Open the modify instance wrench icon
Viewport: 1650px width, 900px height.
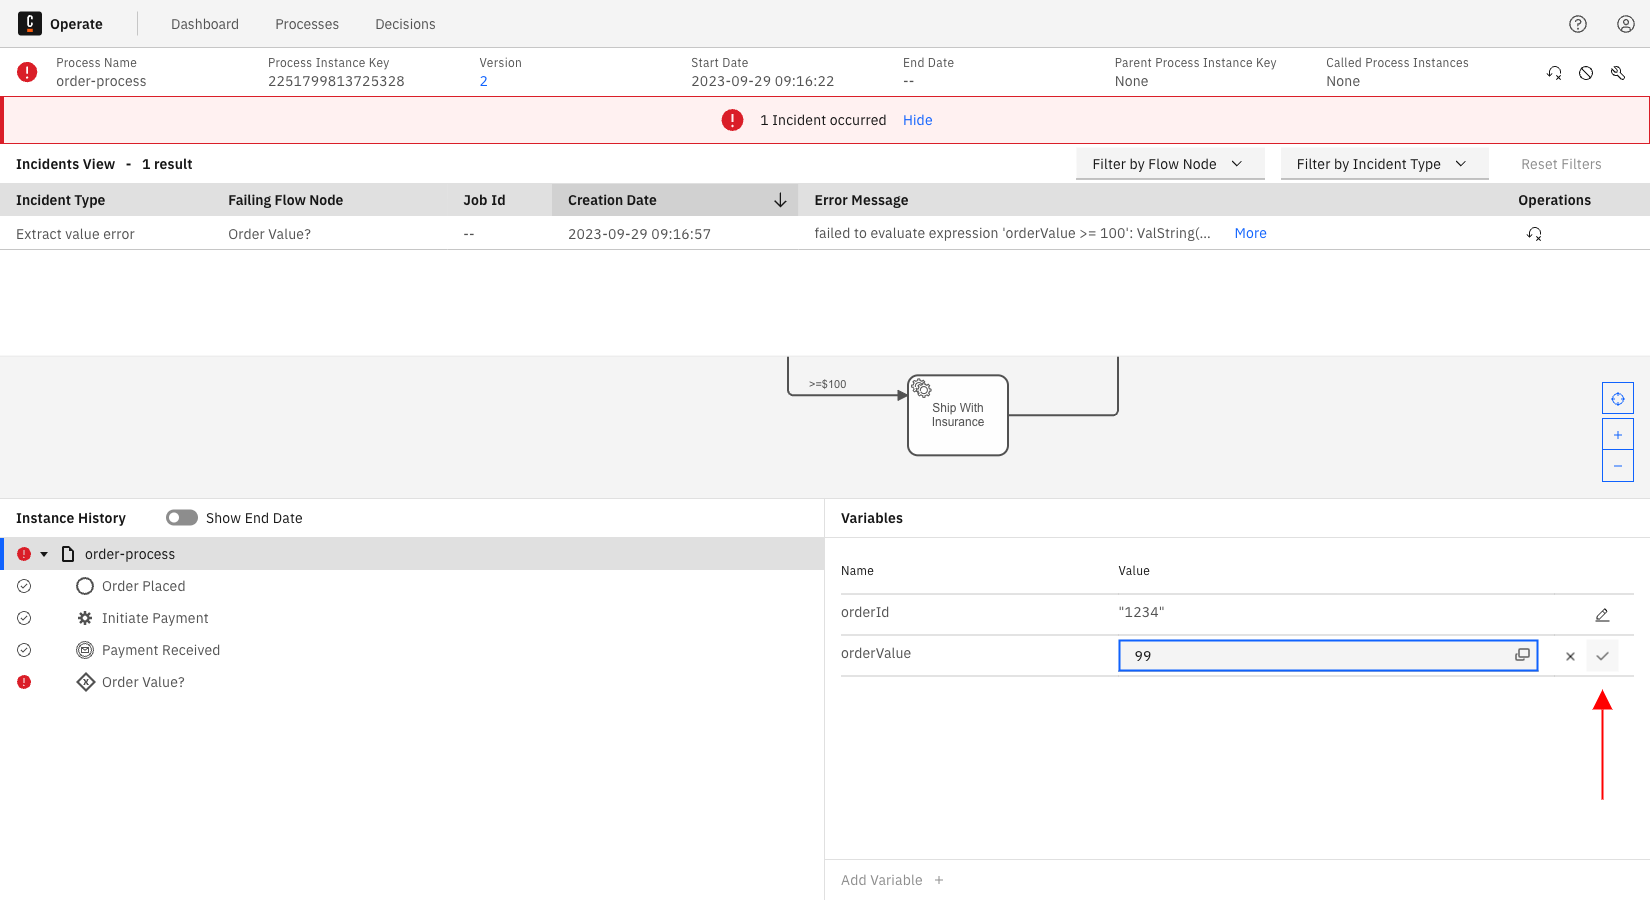(x=1618, y=73)
